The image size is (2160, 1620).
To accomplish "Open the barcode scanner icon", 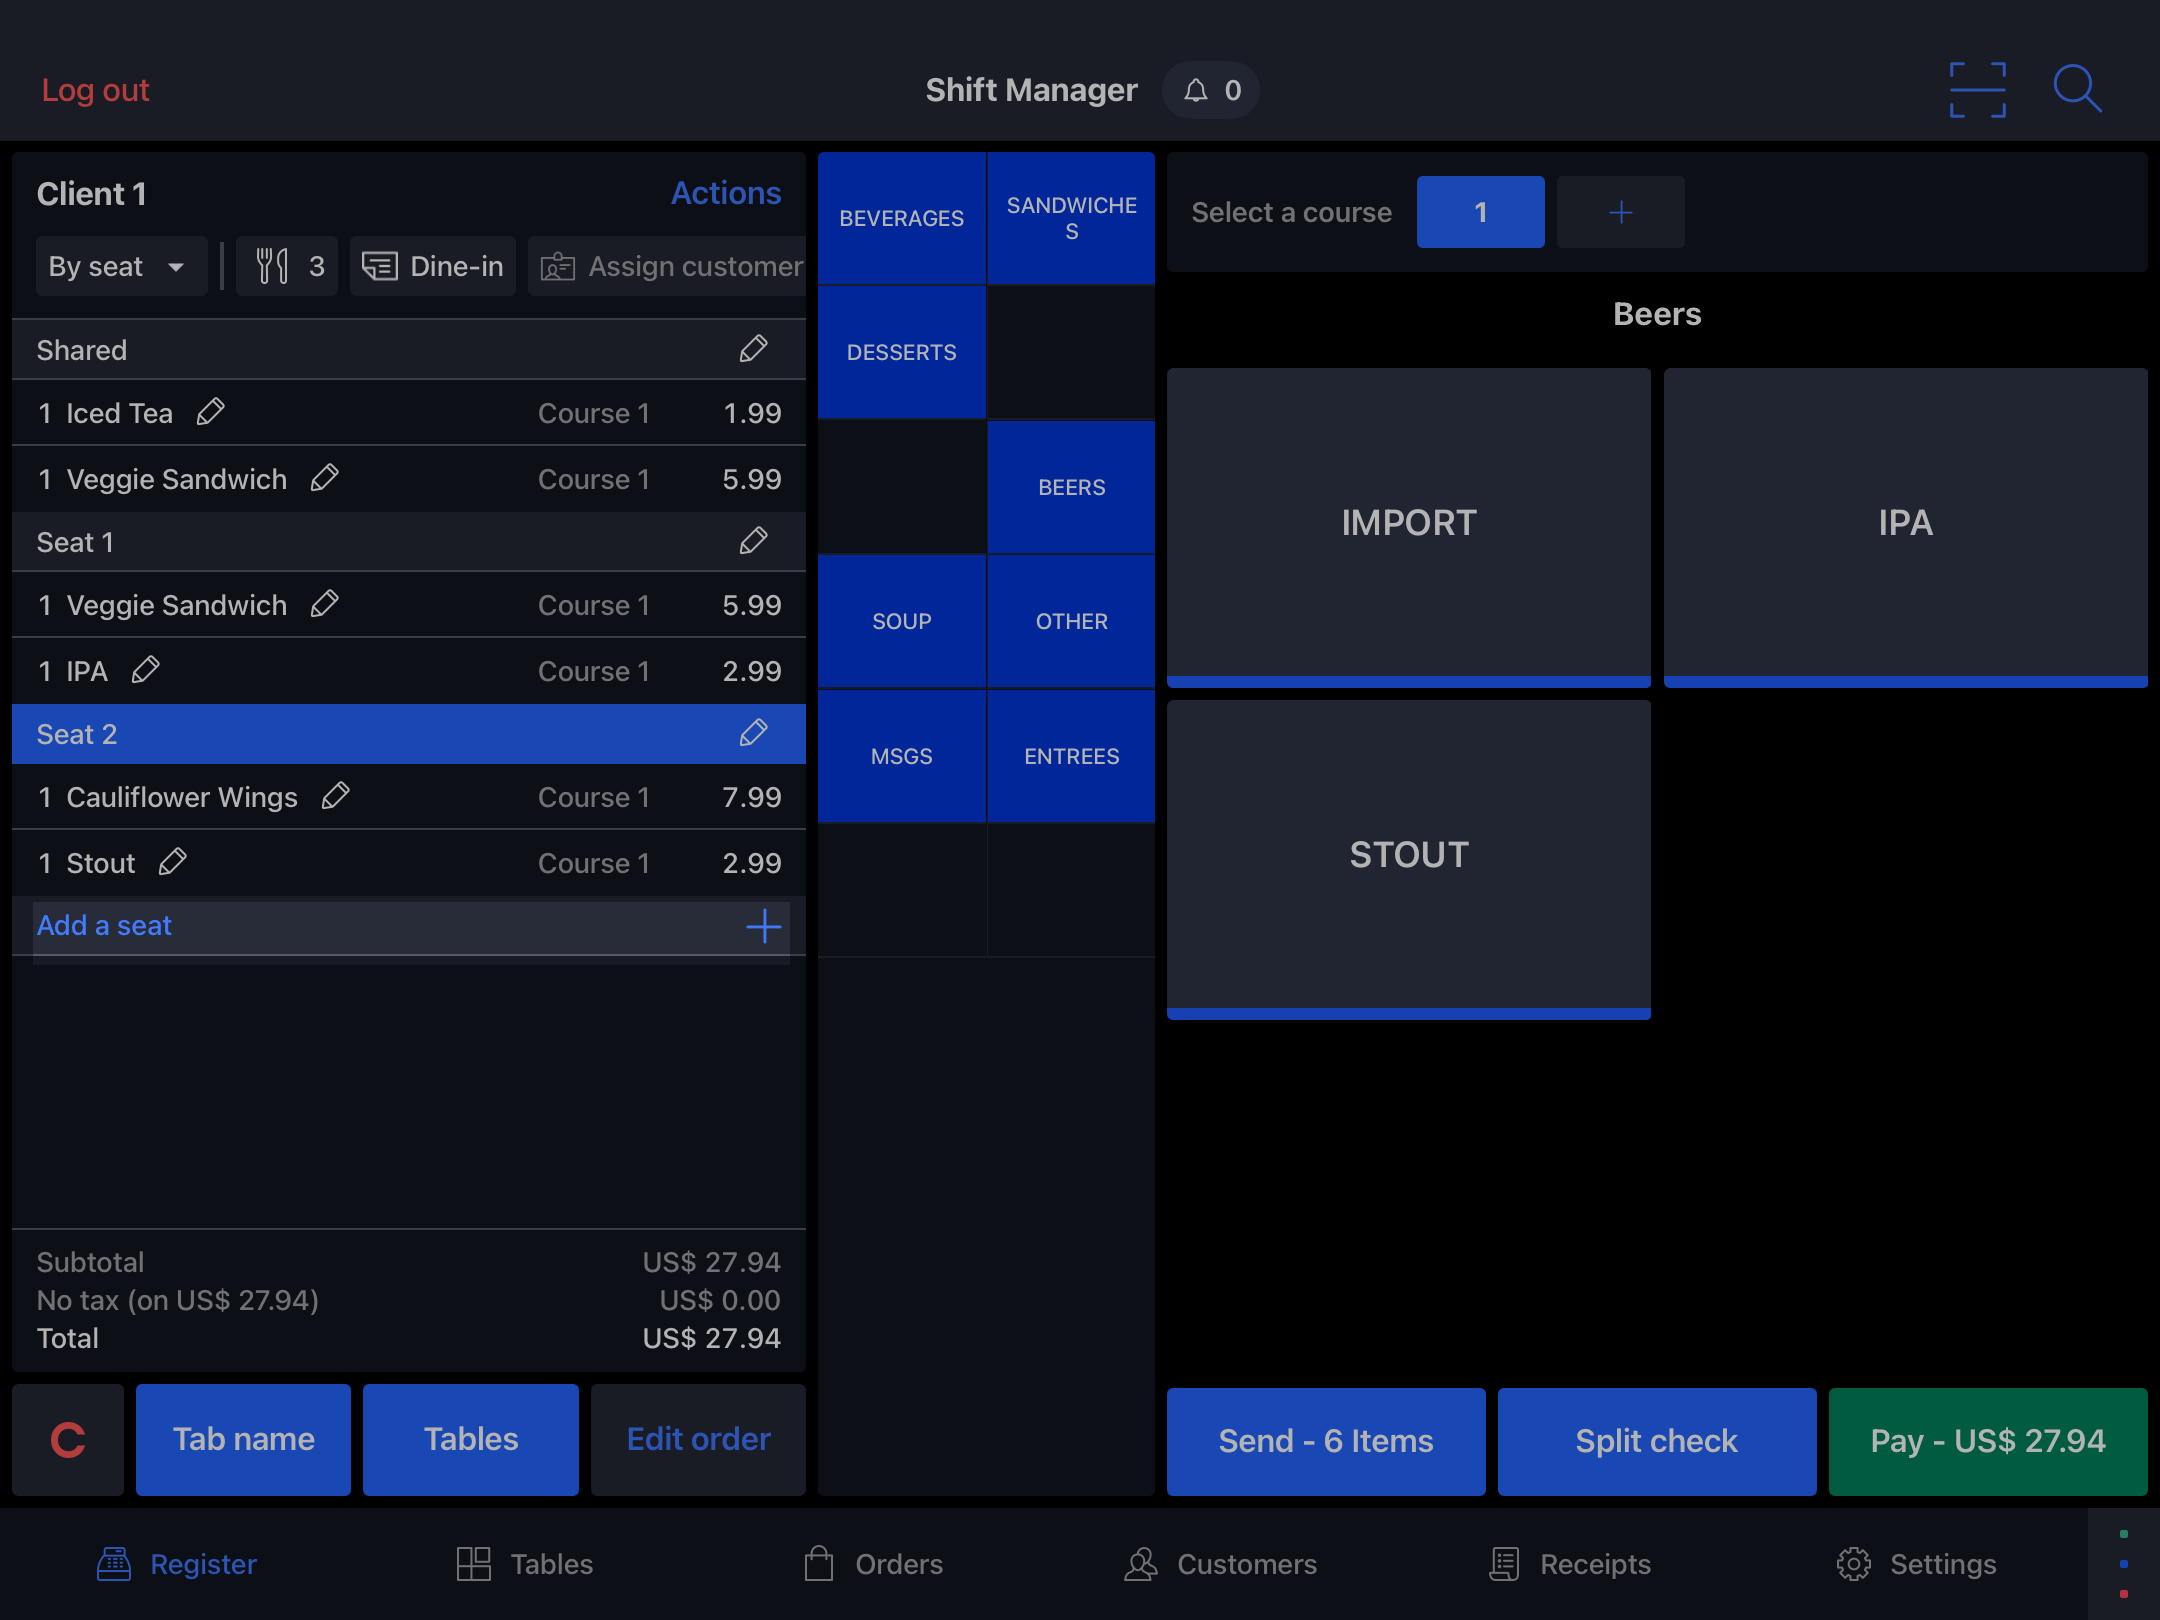I will [1977, 90].
